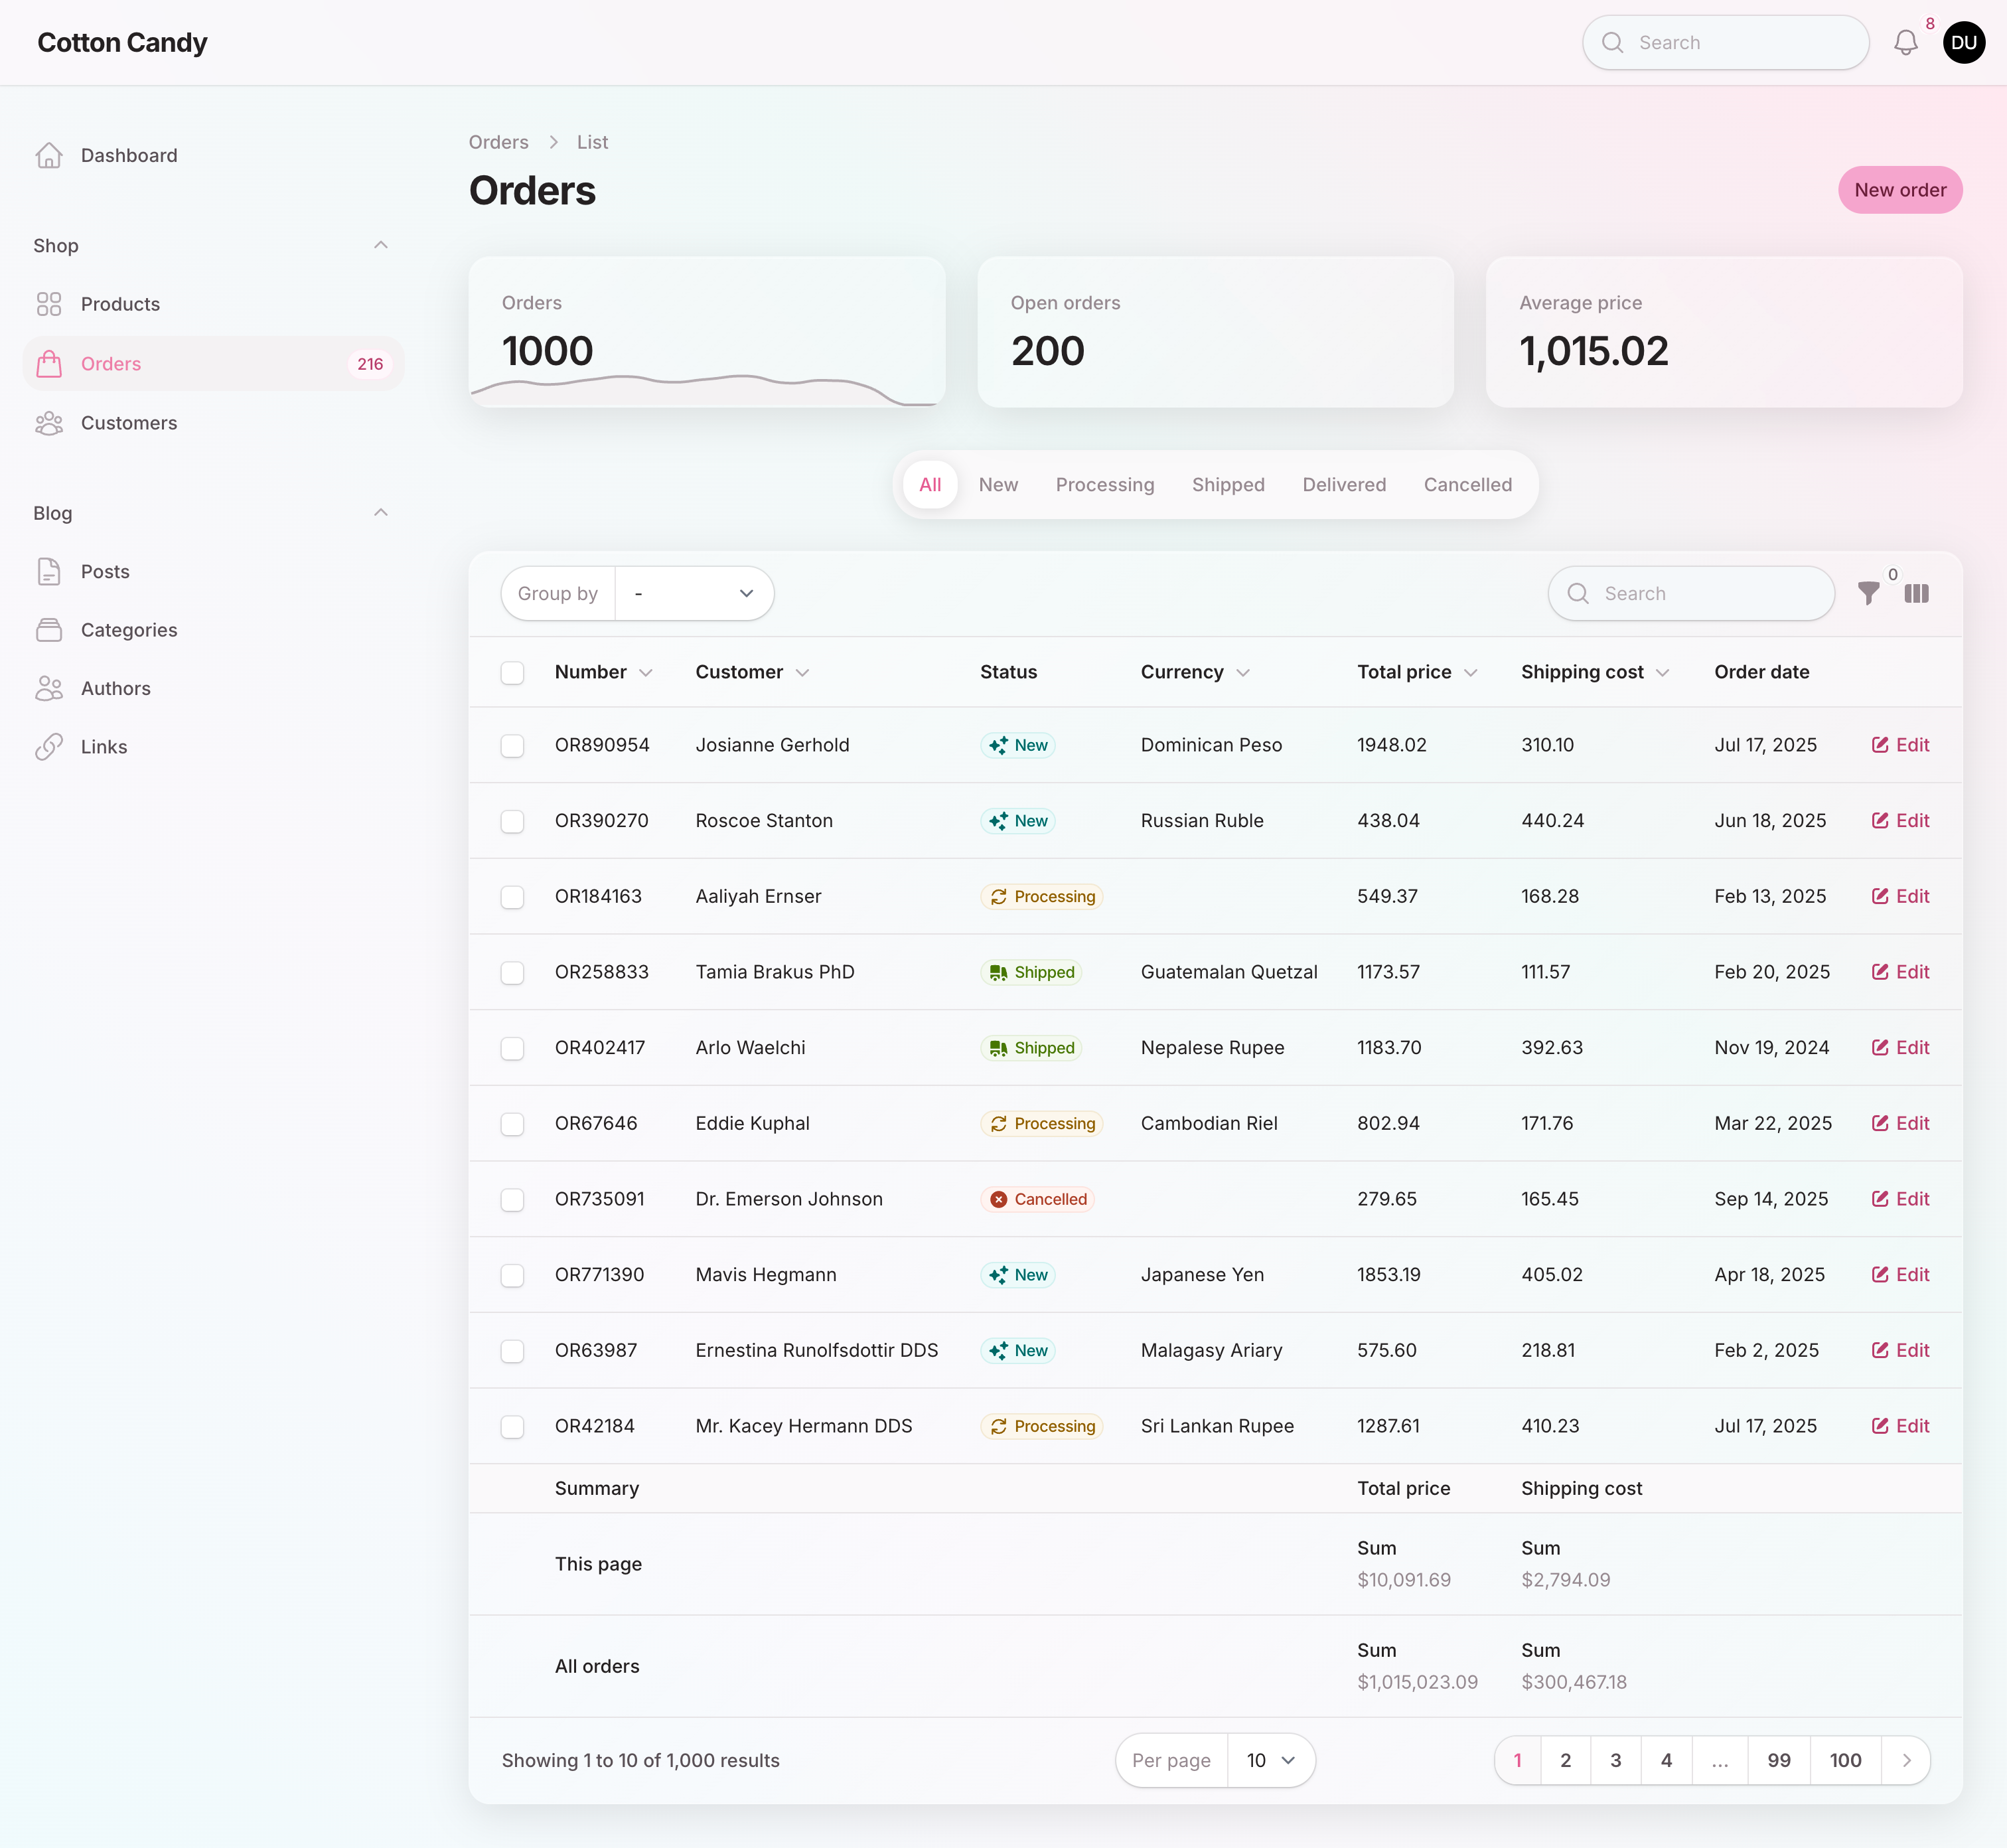
Task: Click the notifications bell icon
Action: pos(1905,42)
